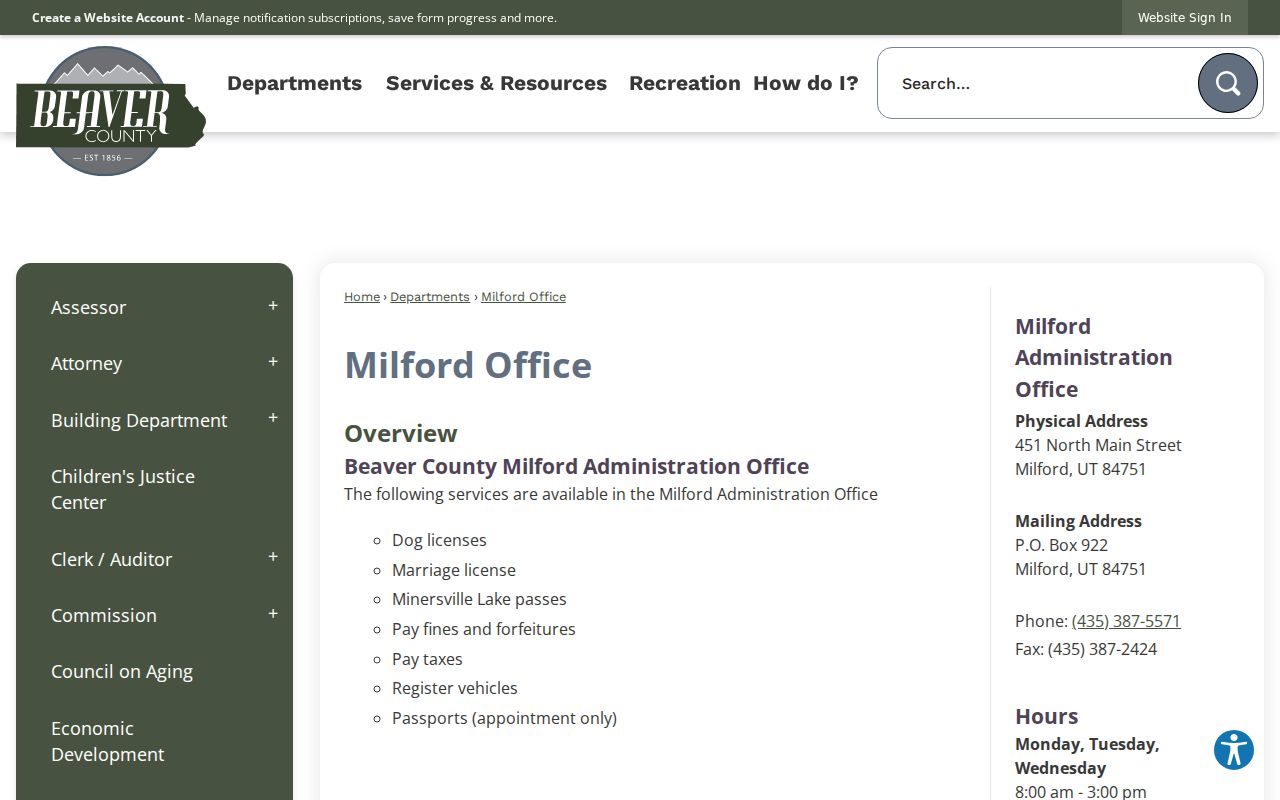Expand the Building Department submenu
Screen dimensions: 1280x800
273,419
